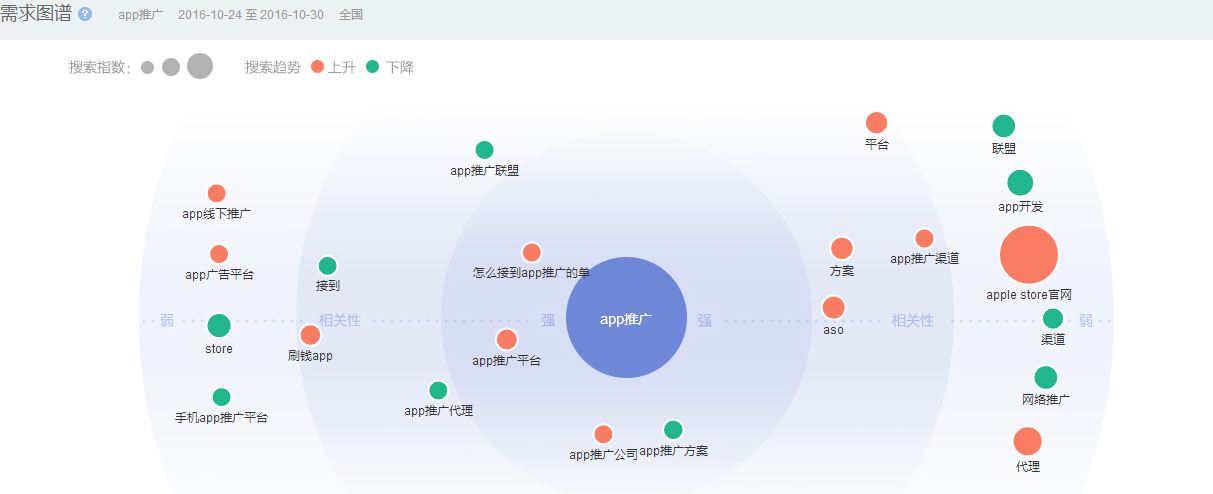Click the 怎么接到app推广的单 label
The width and height of the screenshot is (1213, 494).
pos(531,272)
